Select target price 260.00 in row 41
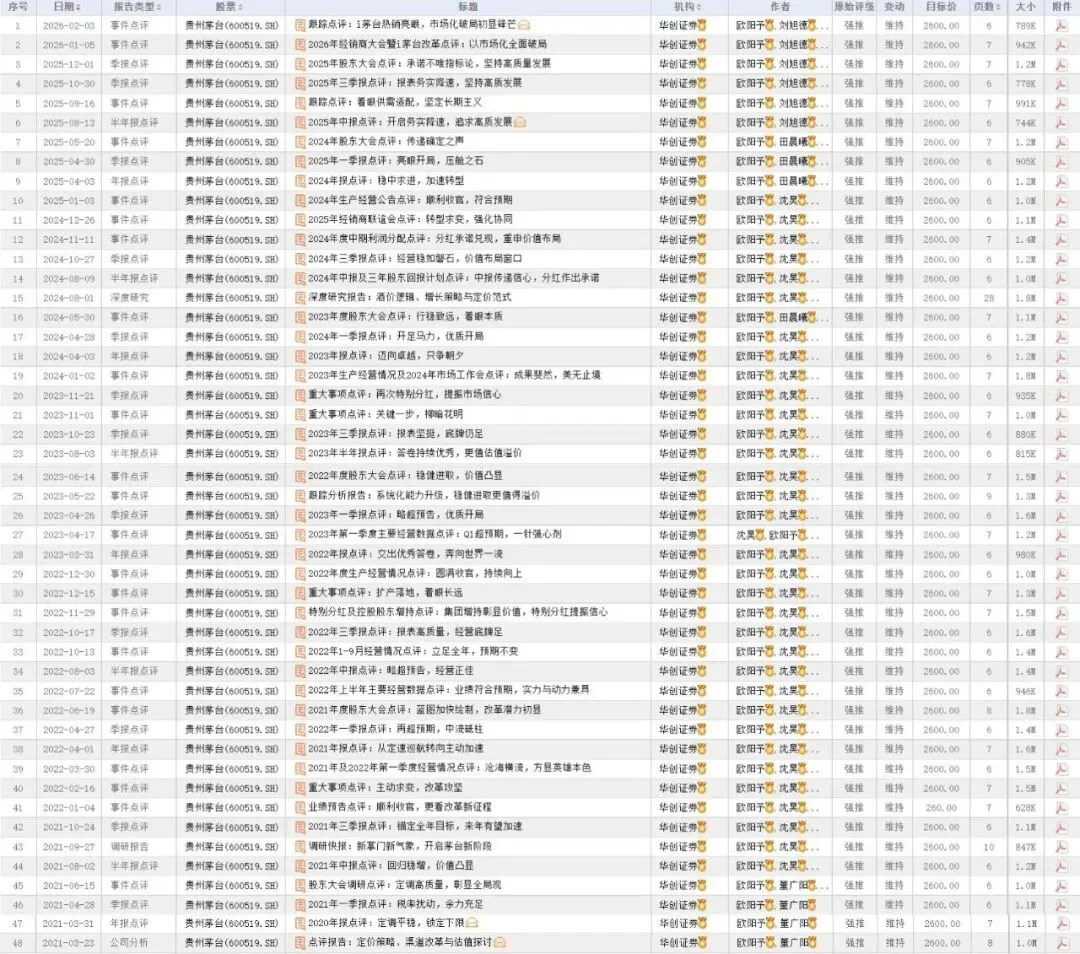 coord(941,807)
